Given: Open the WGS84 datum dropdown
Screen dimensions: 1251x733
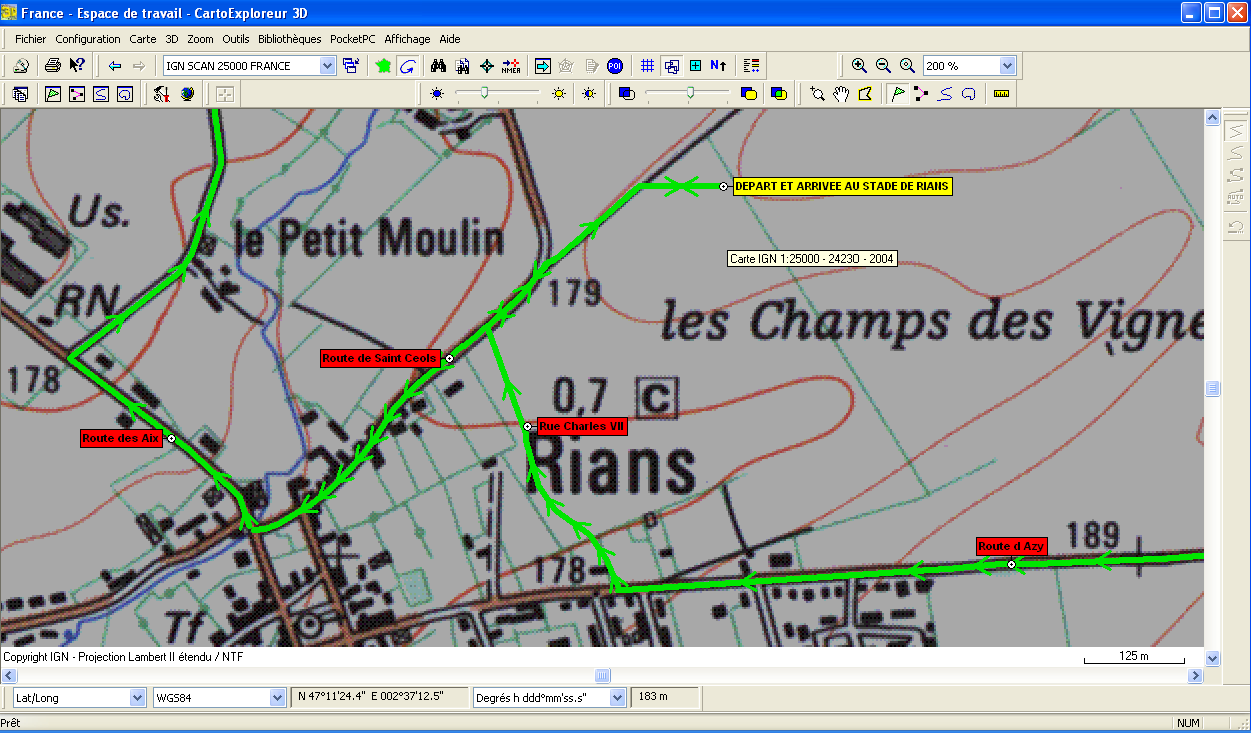Looking at the screenshot, I should coord(277,697).
